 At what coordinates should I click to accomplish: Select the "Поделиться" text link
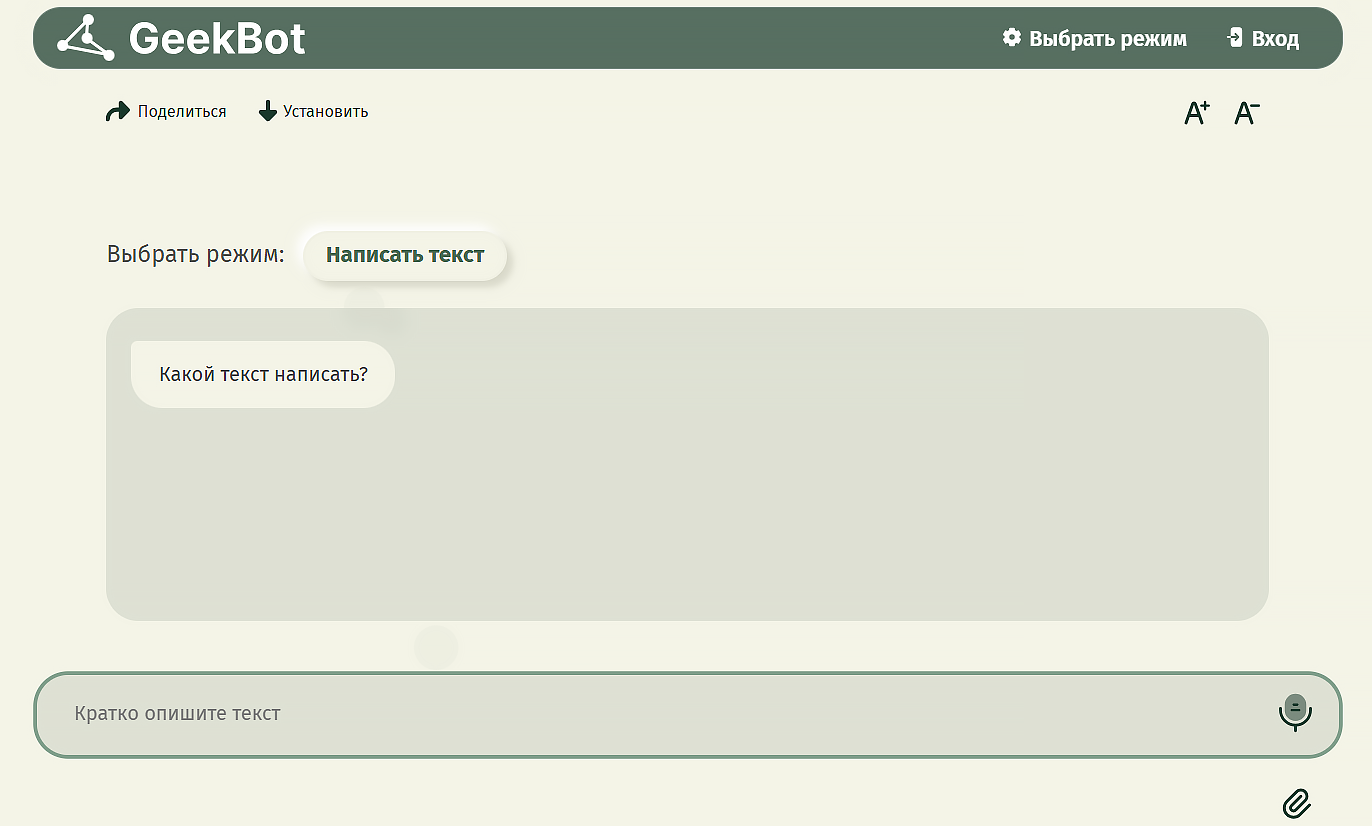(182, 112)
